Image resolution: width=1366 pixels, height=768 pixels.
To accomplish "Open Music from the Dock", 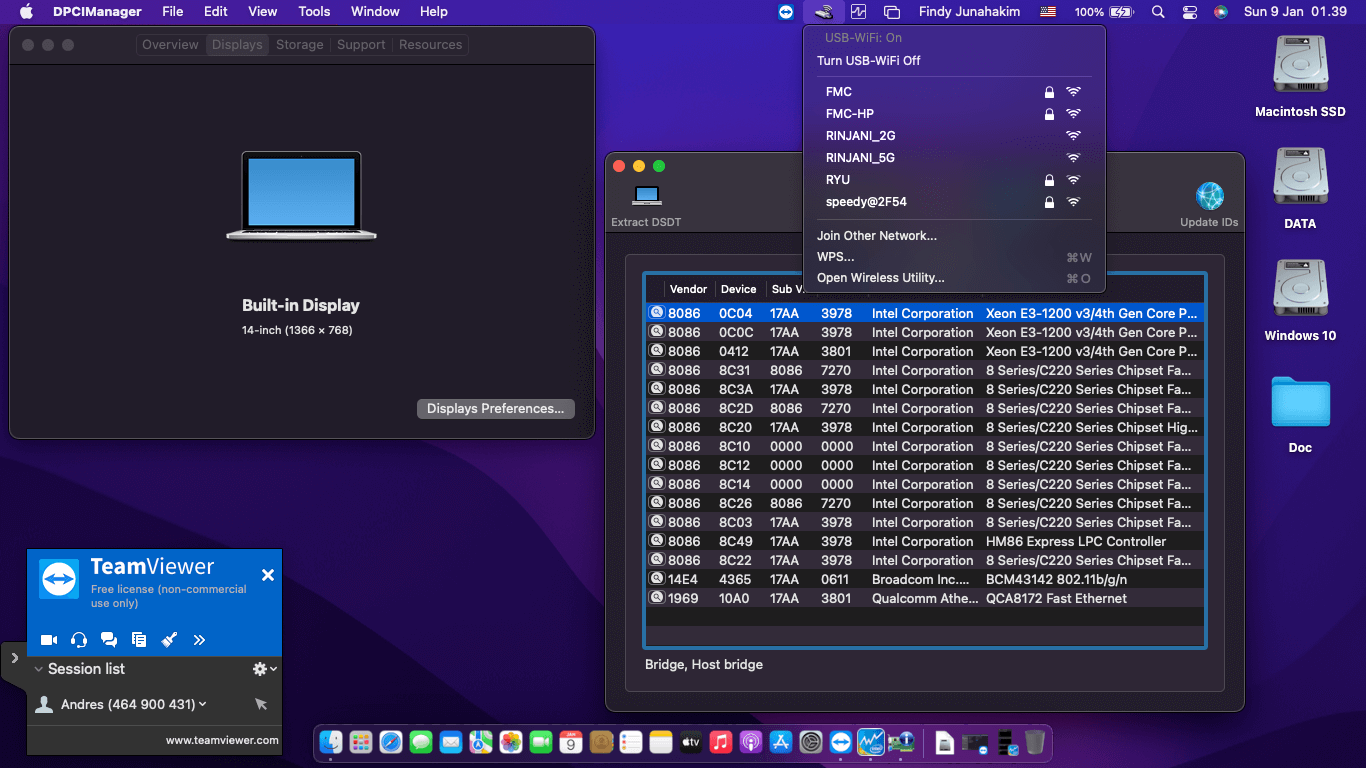I will [721, 742].
